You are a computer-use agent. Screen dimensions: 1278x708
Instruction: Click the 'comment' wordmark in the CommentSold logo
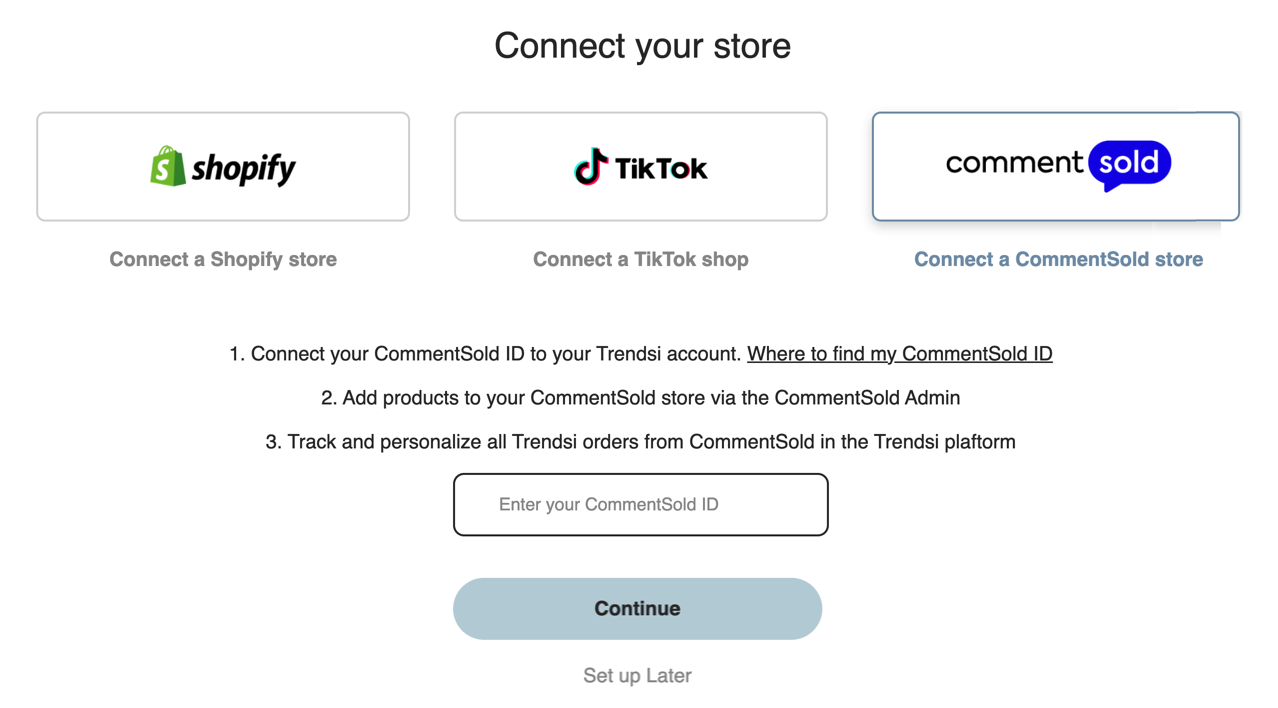(x=1014, y=163)
